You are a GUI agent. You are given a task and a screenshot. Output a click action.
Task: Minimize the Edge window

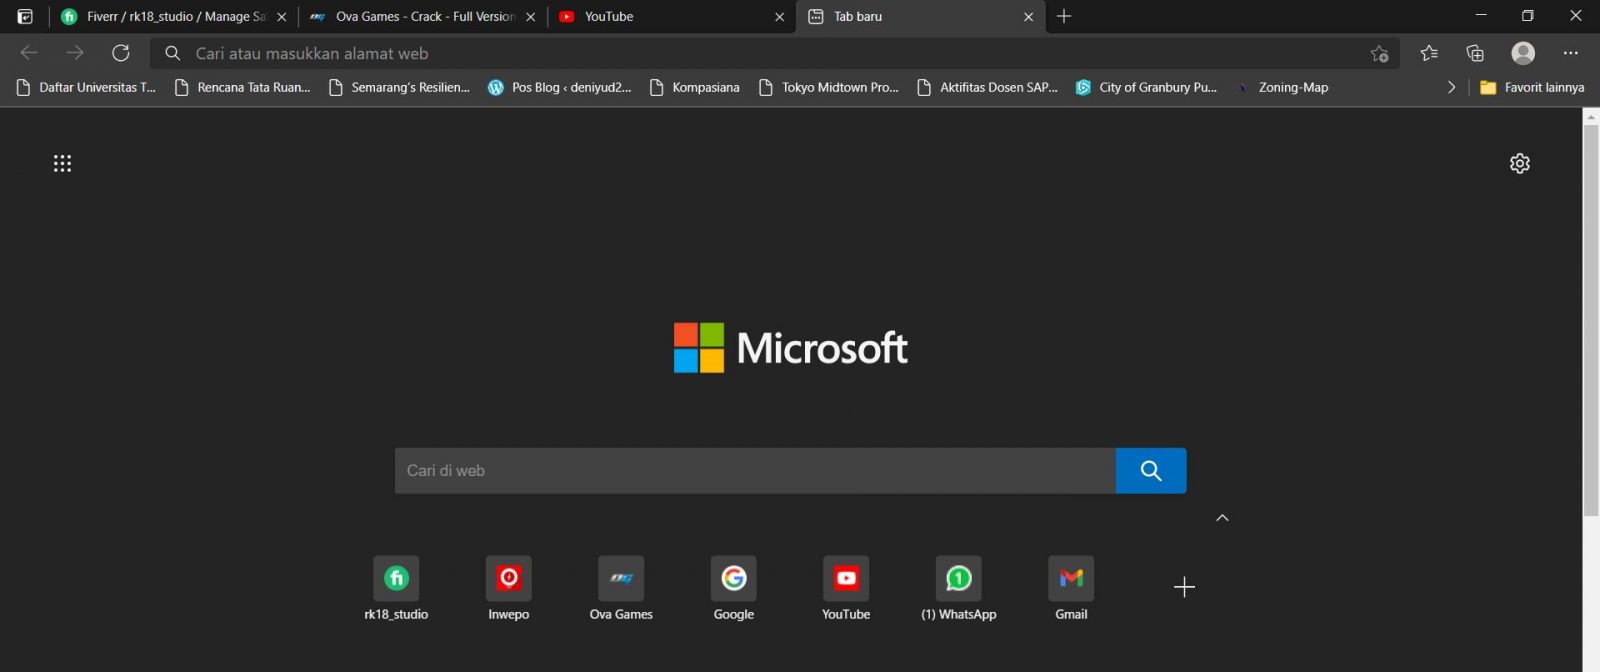pos(1481,16)
